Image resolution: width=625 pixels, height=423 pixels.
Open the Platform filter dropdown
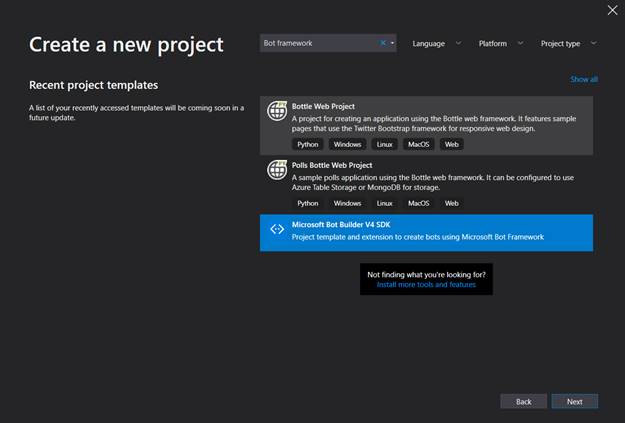[x=501, y=43]
